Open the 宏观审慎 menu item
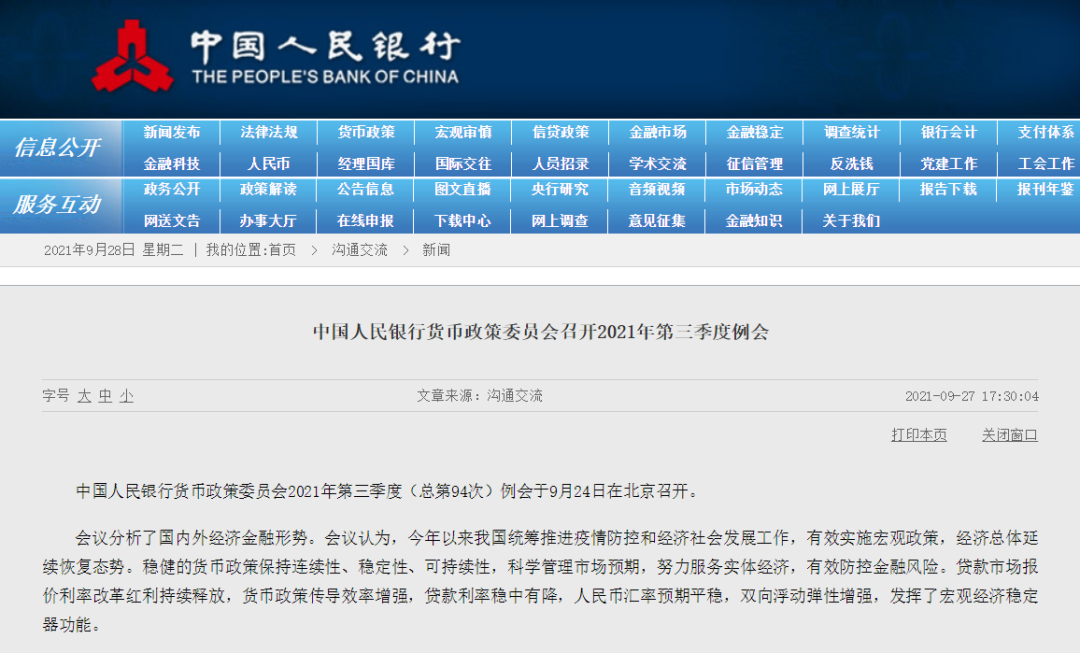The height and width of the screenshot is (653, 1080). [x=463, y=132]
